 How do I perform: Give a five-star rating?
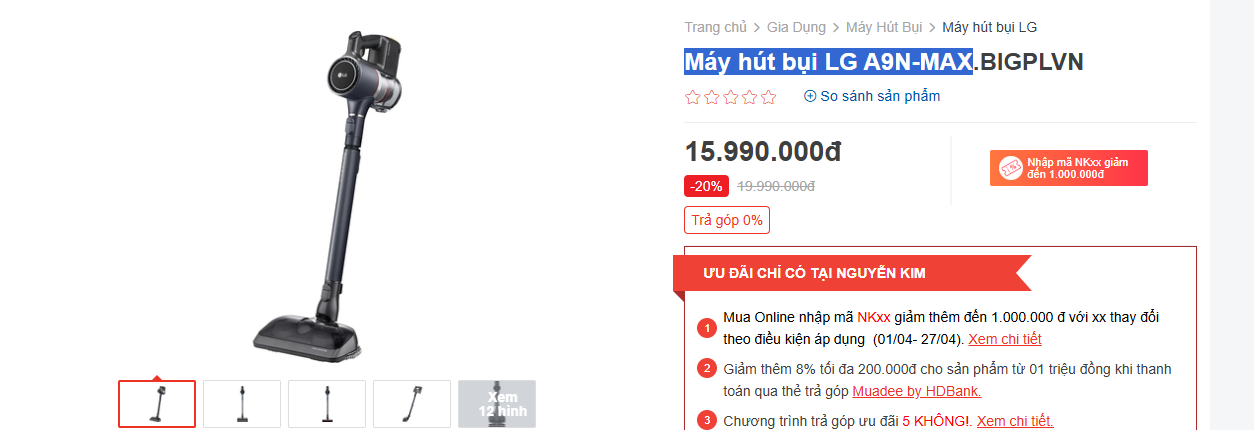point(768,97)
